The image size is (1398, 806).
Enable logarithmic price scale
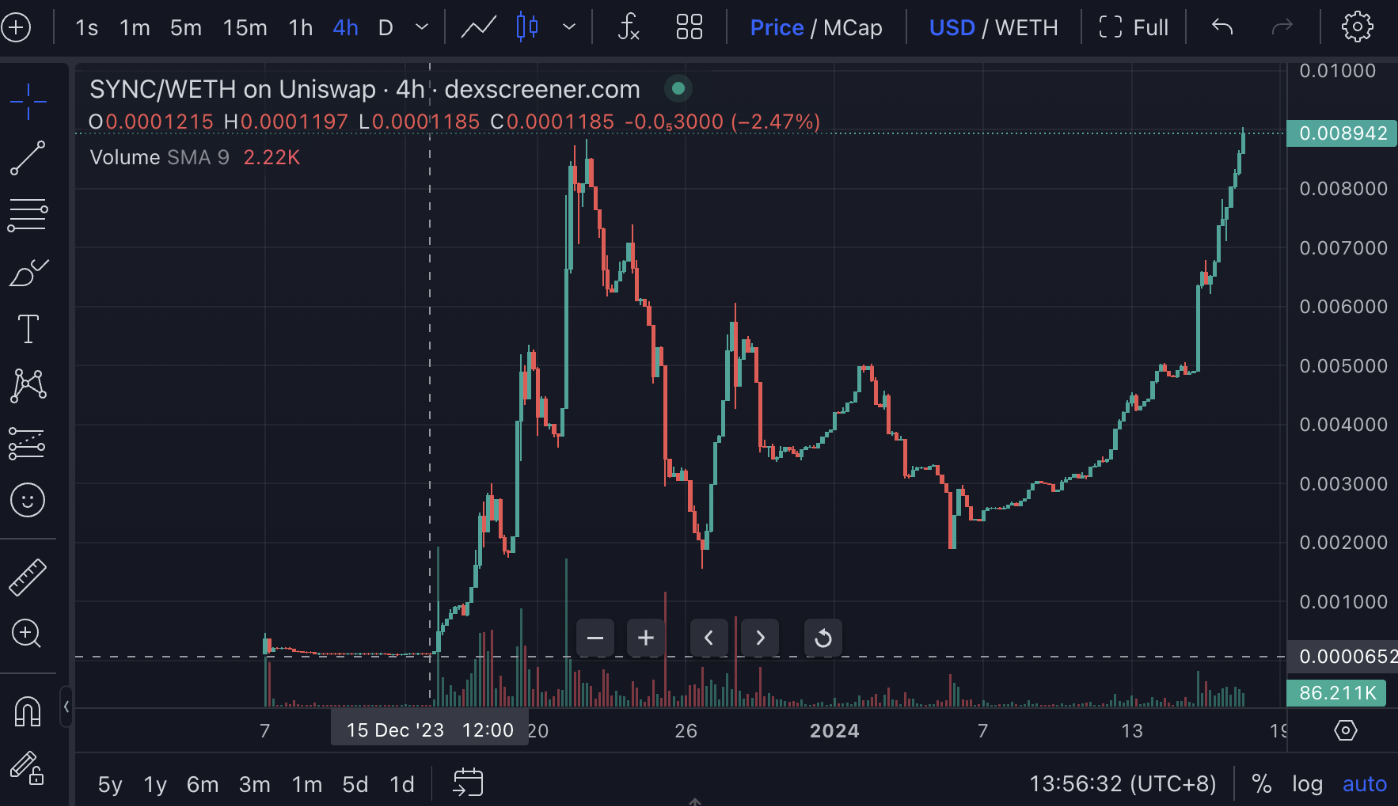point(1307,784)
